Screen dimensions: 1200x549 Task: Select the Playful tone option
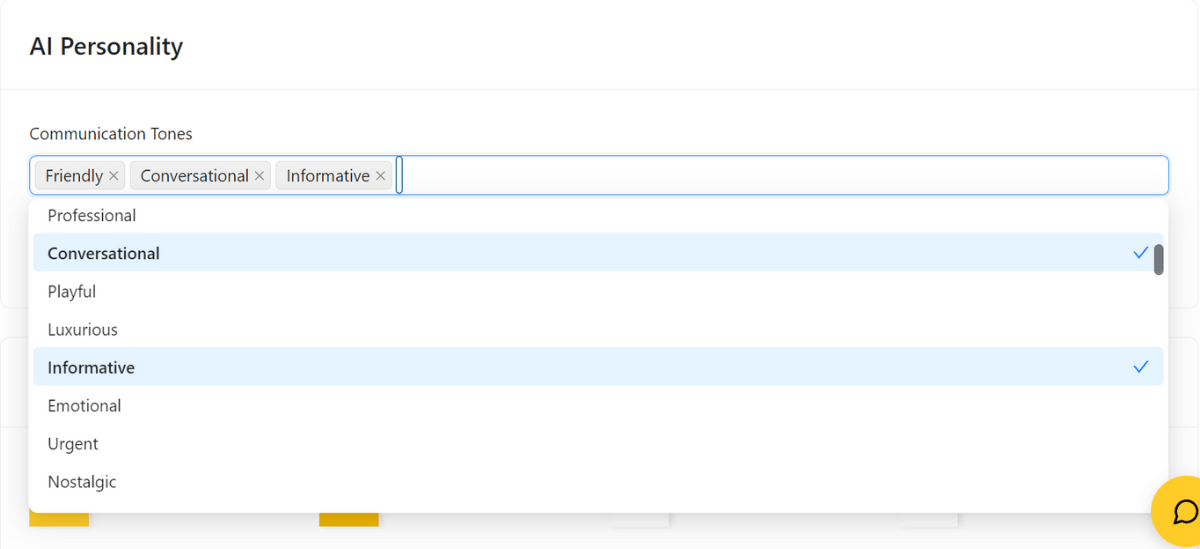(598, 291)
